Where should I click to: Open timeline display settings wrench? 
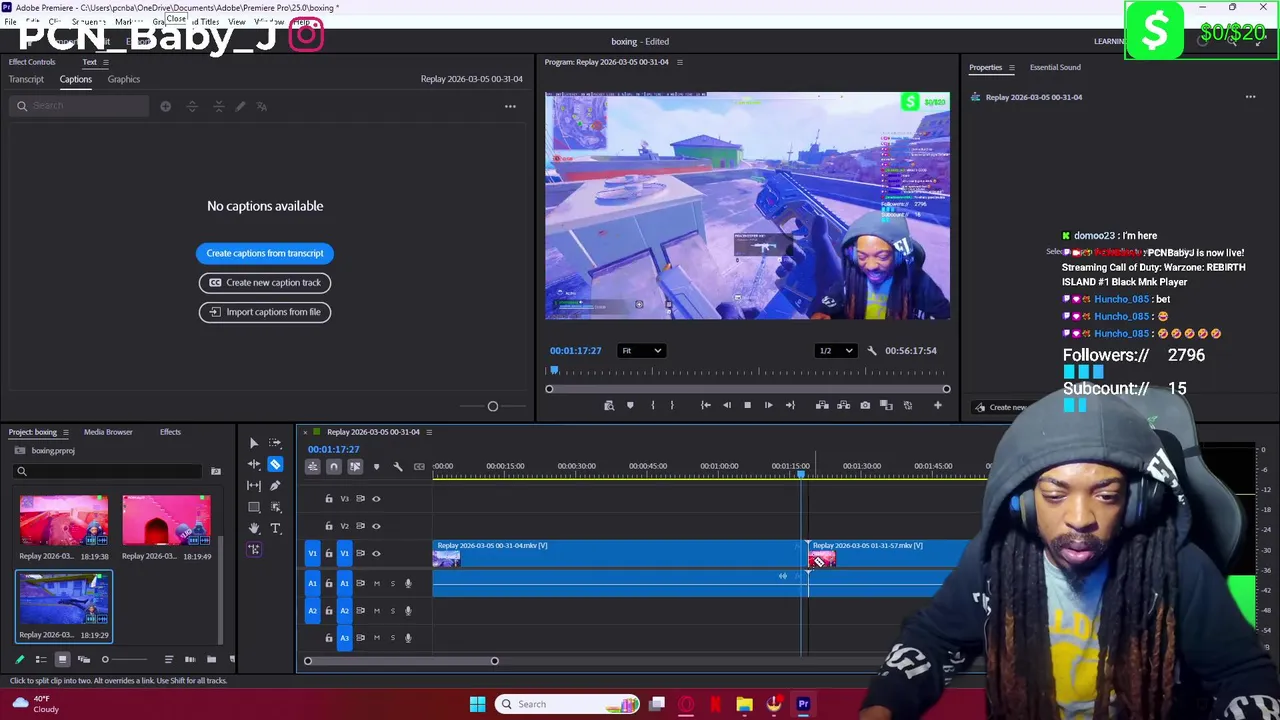pos(398,466)
